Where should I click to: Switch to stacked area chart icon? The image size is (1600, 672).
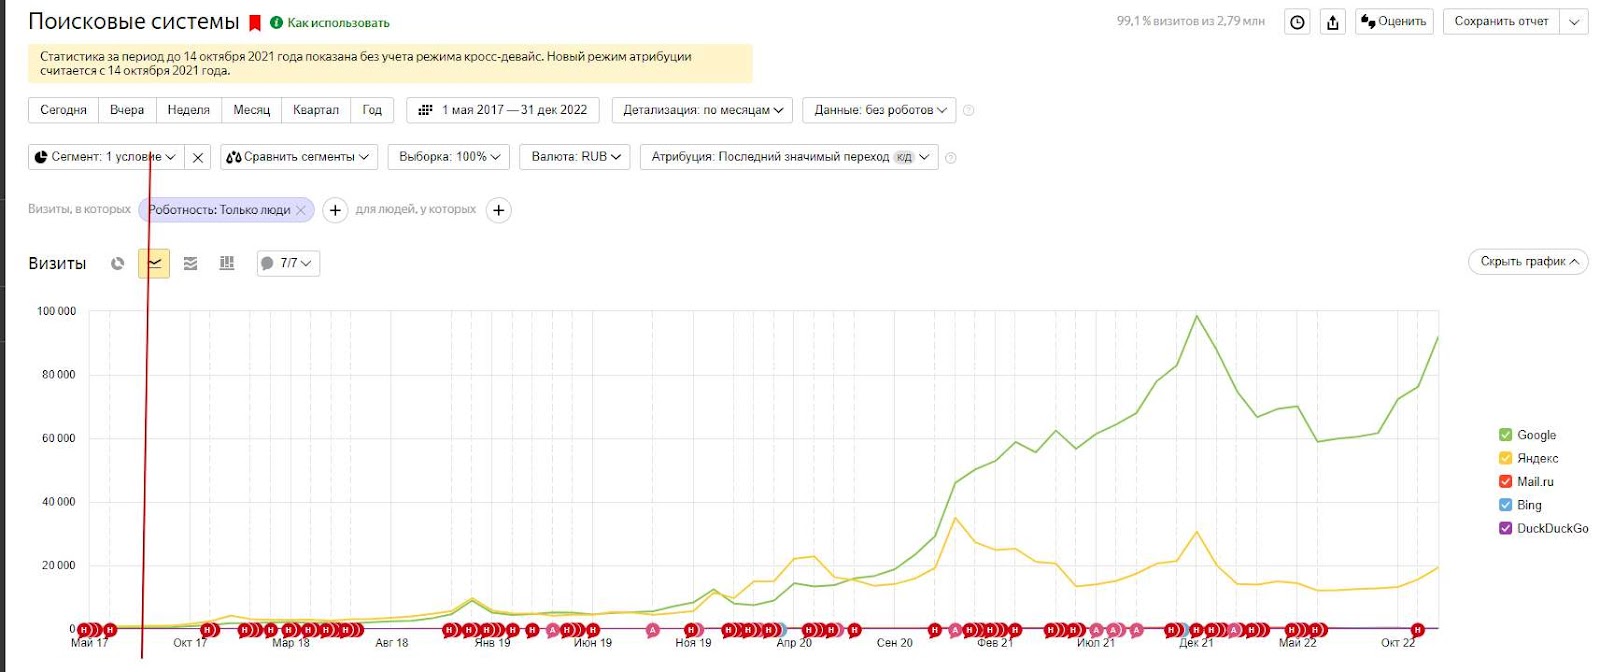(x=191, y=263)
